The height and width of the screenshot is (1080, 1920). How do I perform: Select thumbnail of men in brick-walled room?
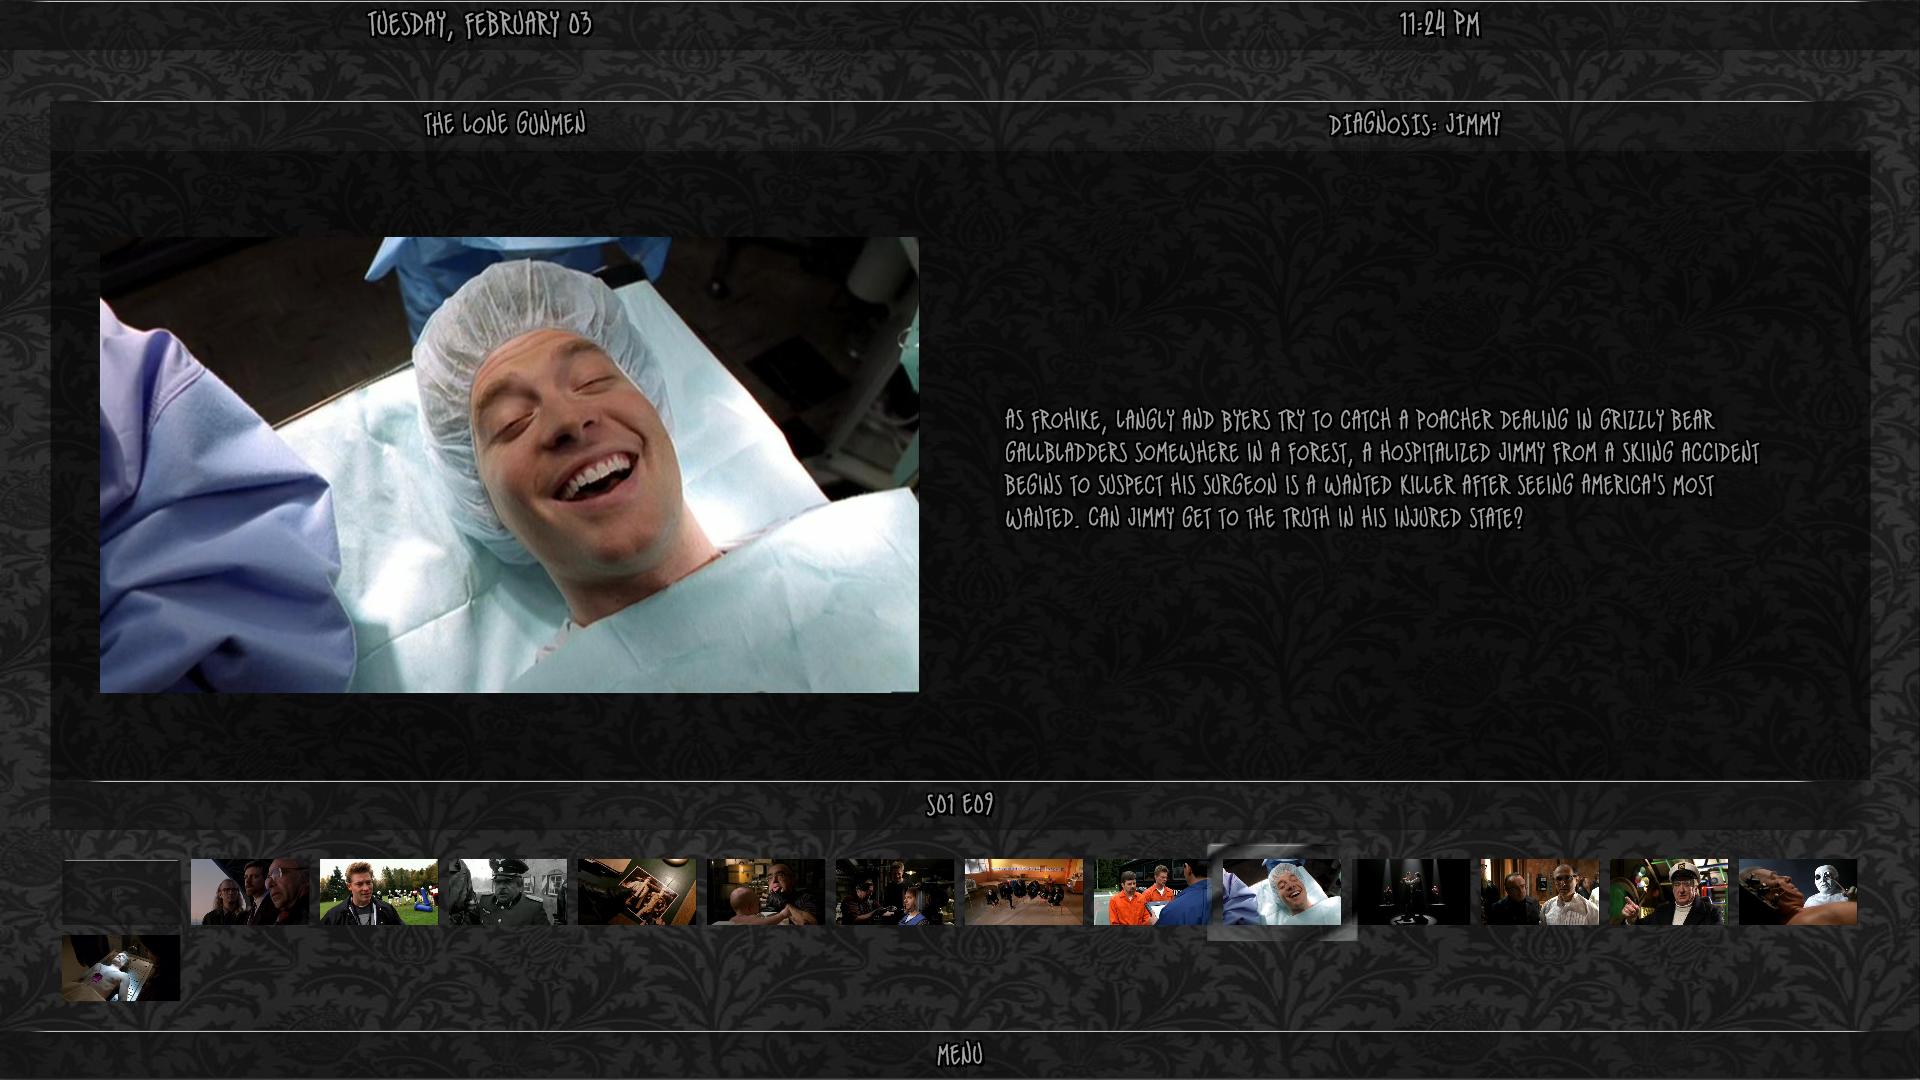[x=1540, y=892]
